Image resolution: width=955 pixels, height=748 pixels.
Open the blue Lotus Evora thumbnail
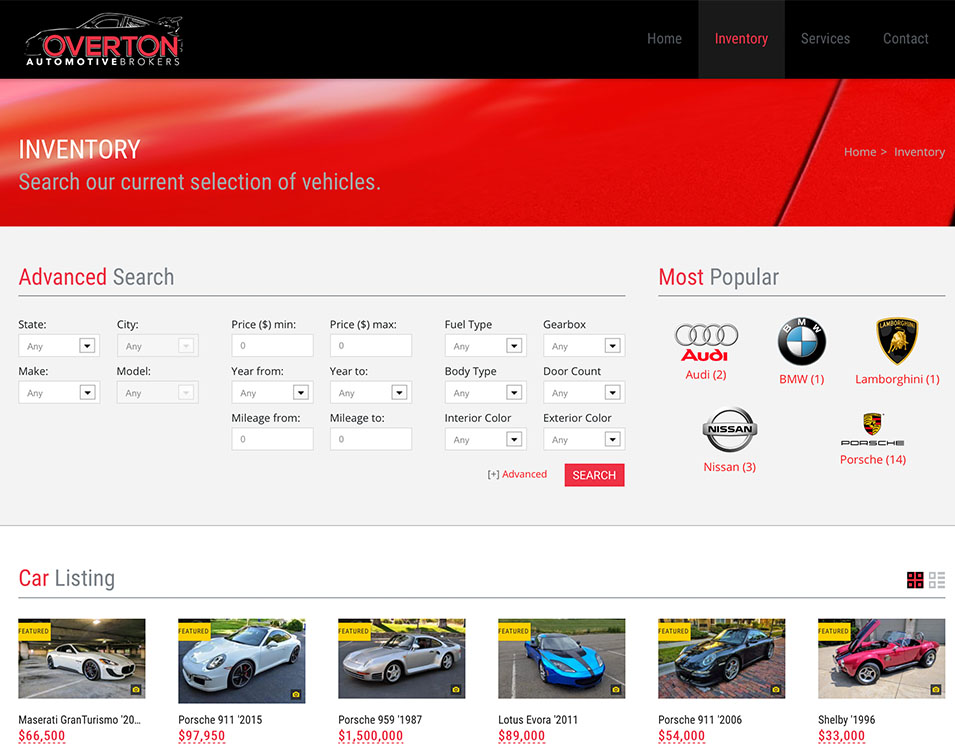562,658
